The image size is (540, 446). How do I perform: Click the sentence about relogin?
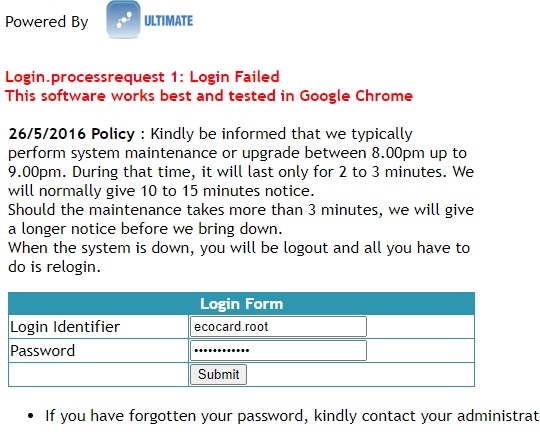(239, 257)
